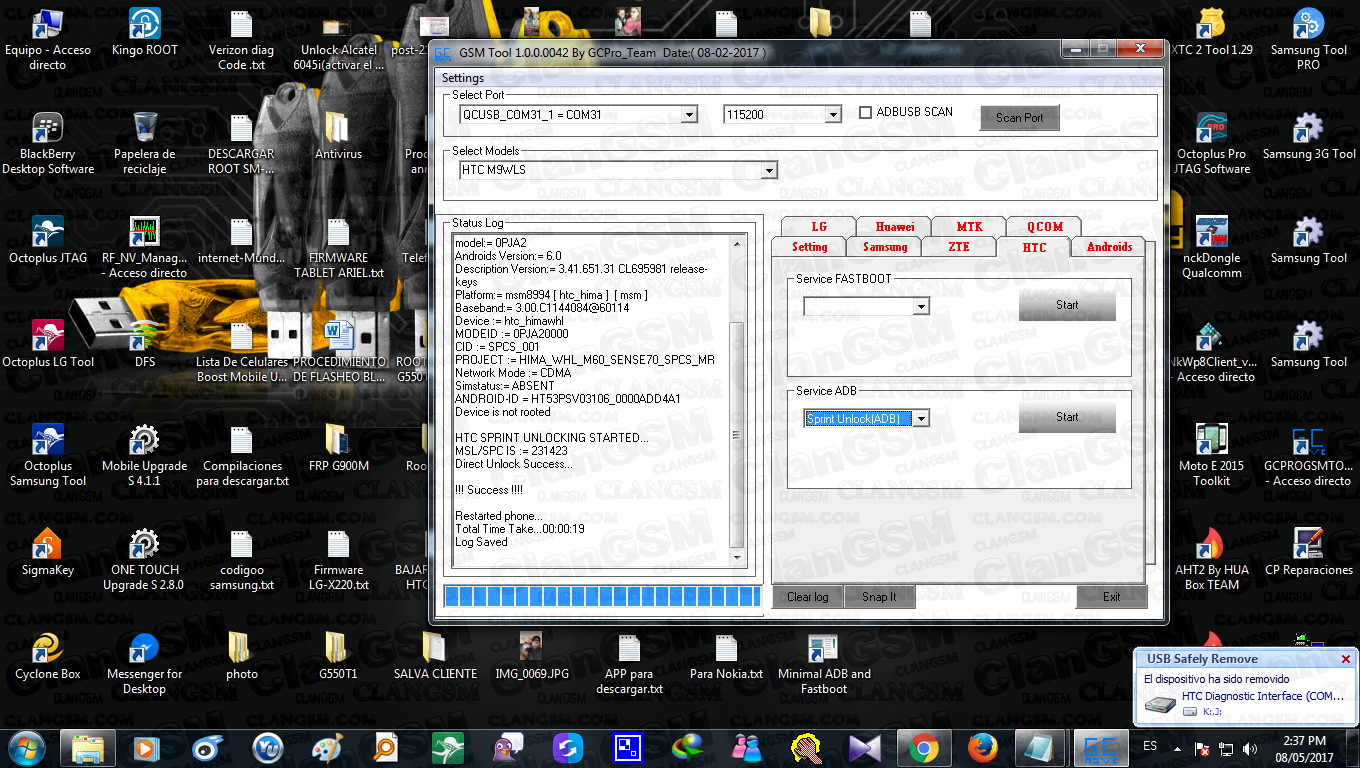Start the Service ADB operation
Screen dimensions: 1360x768
1067,417
